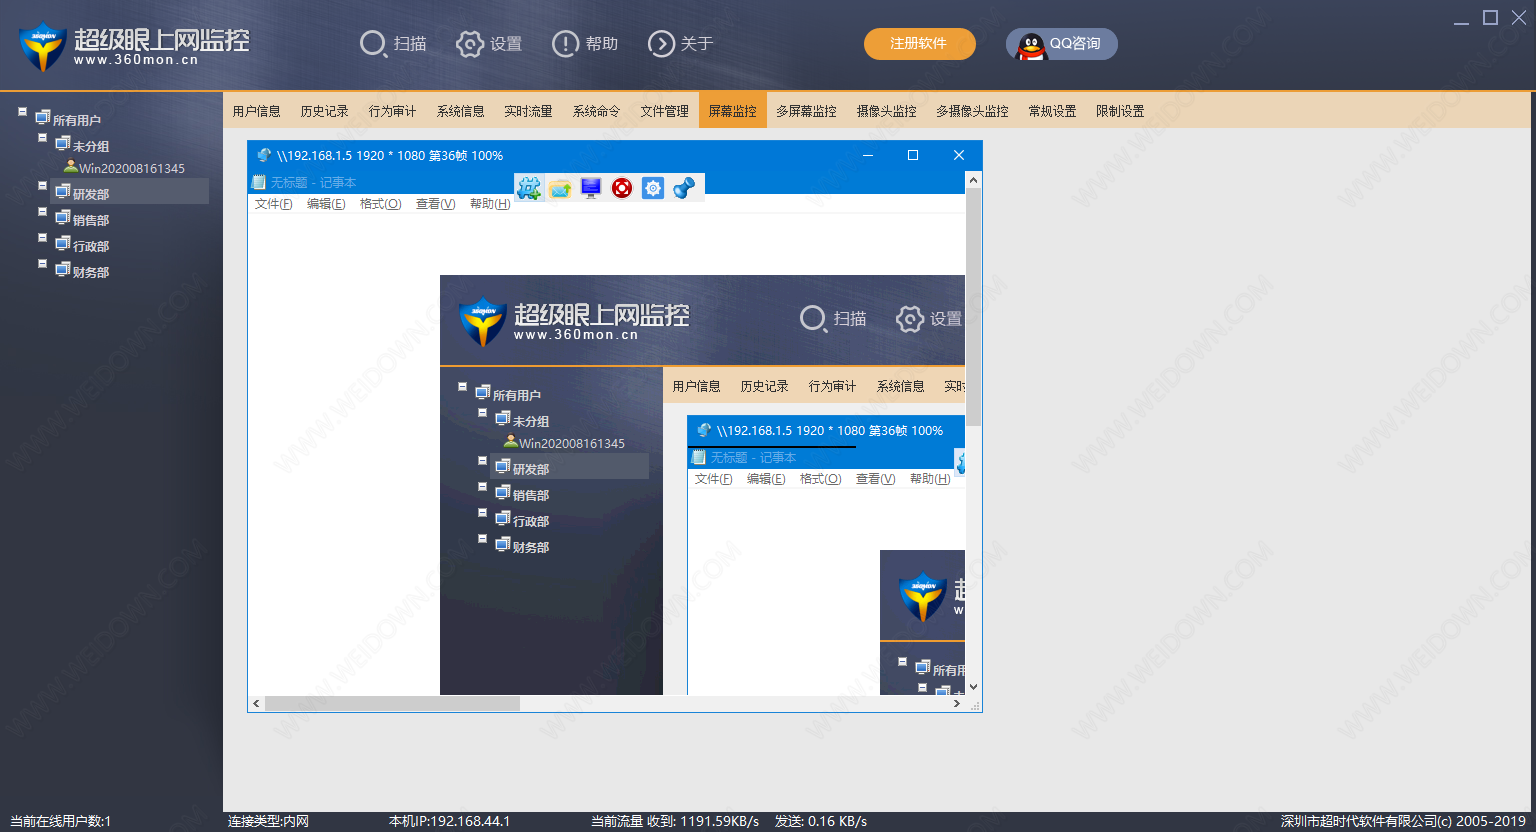Image resolution: width=1536 pixels, height=832 pixels.
Task: Click the blue monitor icon in remote toolbar
Action: [x=591, y=188]
